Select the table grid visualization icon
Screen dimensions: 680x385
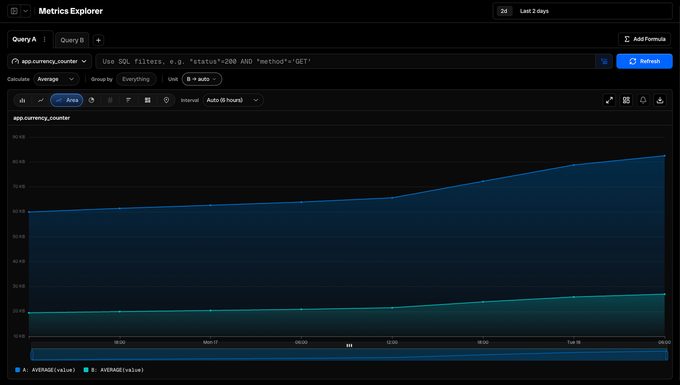pos(147,100)
